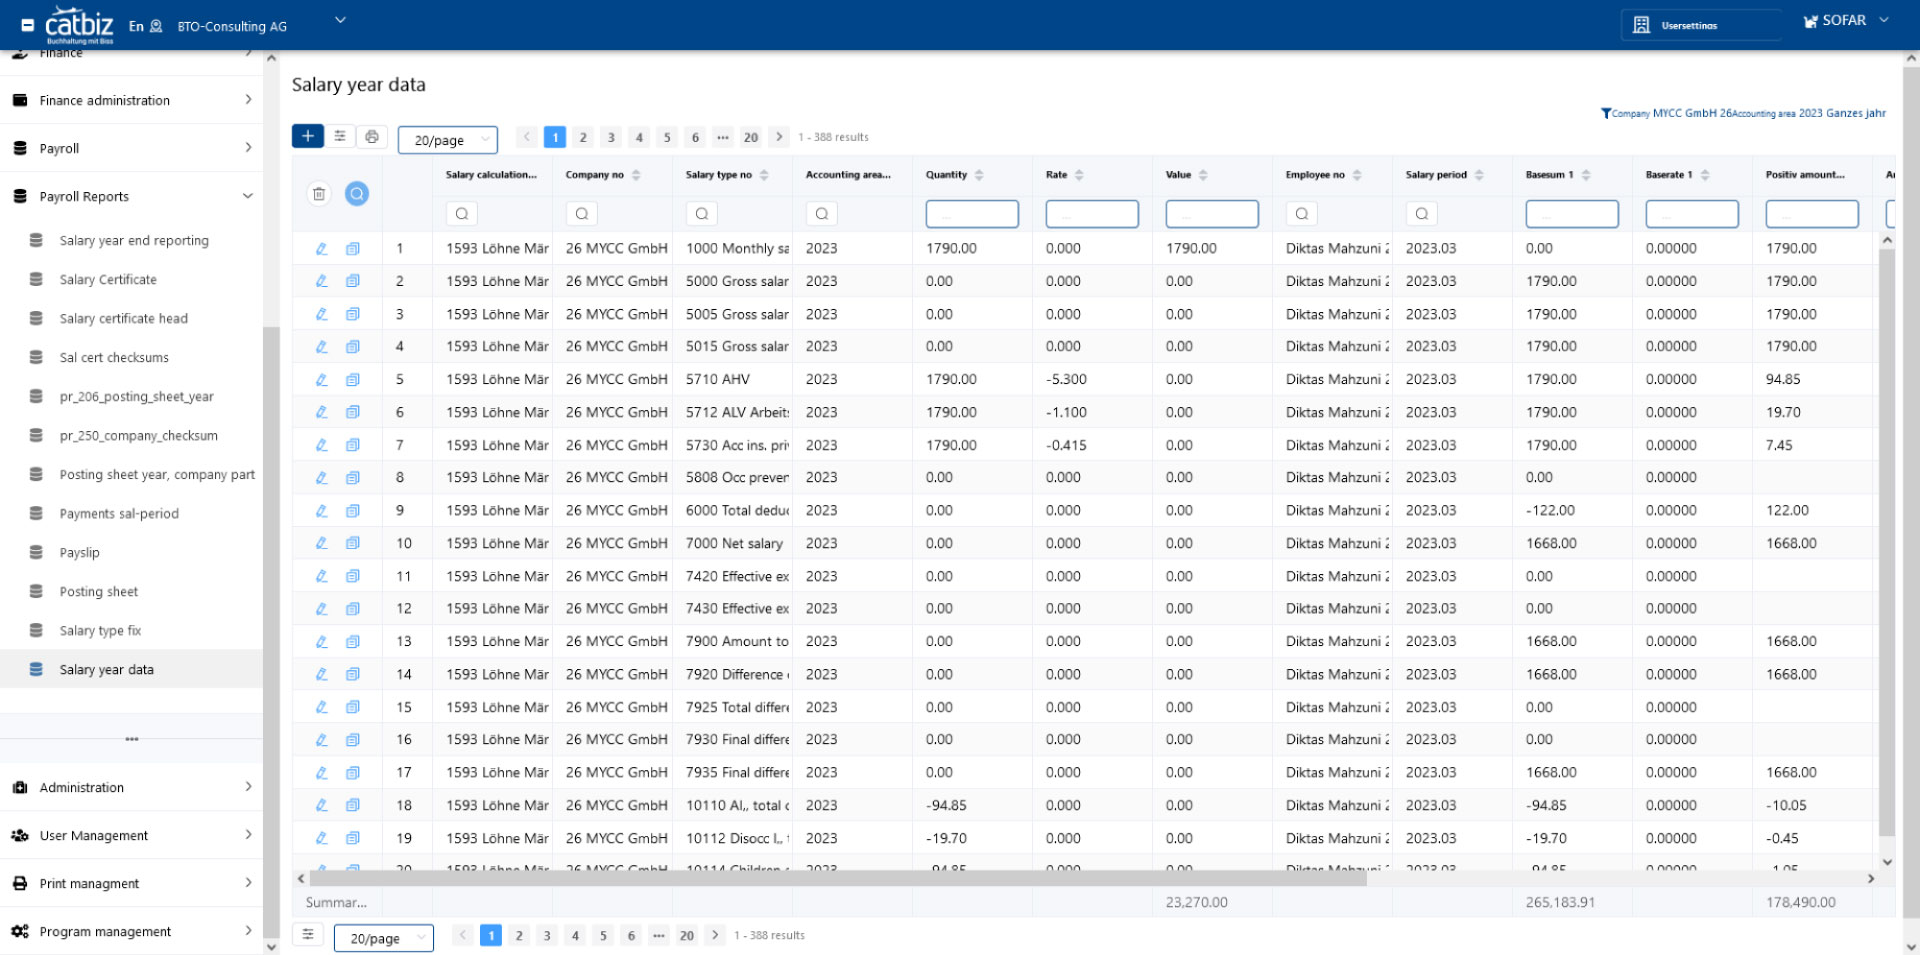This screenshot has height=955, width=1920.
Task: Click the Usersettings building icon
Action: pos(1641,25)
